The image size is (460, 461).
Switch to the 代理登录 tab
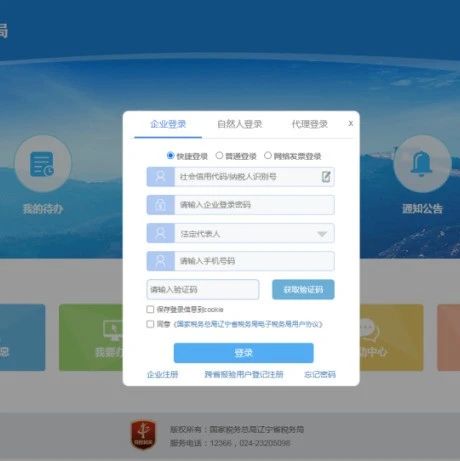(x=310, y=124)
